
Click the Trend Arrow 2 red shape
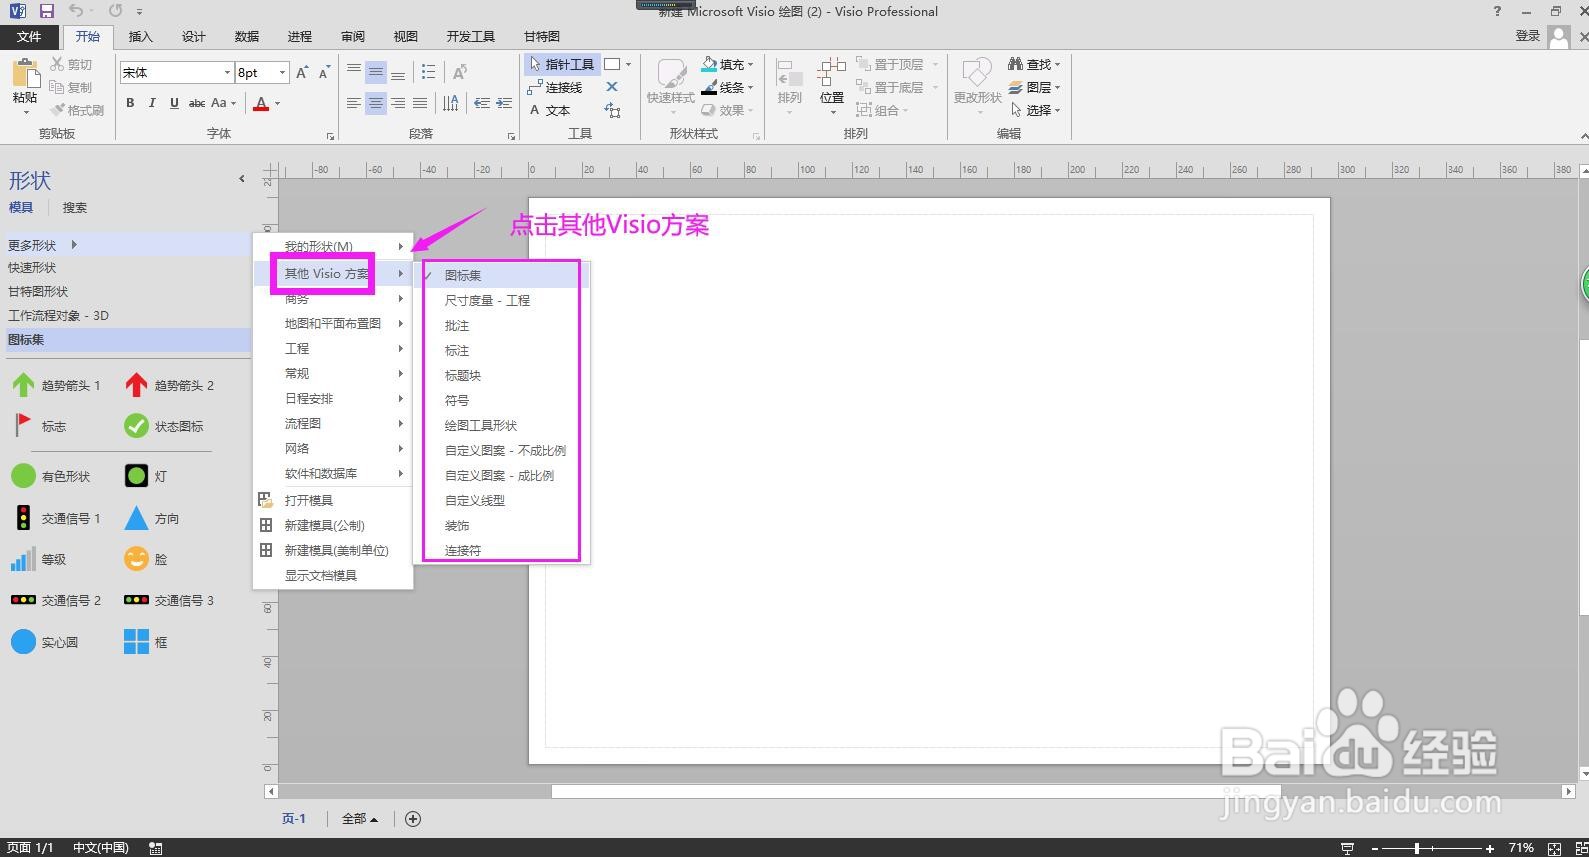tap(170, 385)
